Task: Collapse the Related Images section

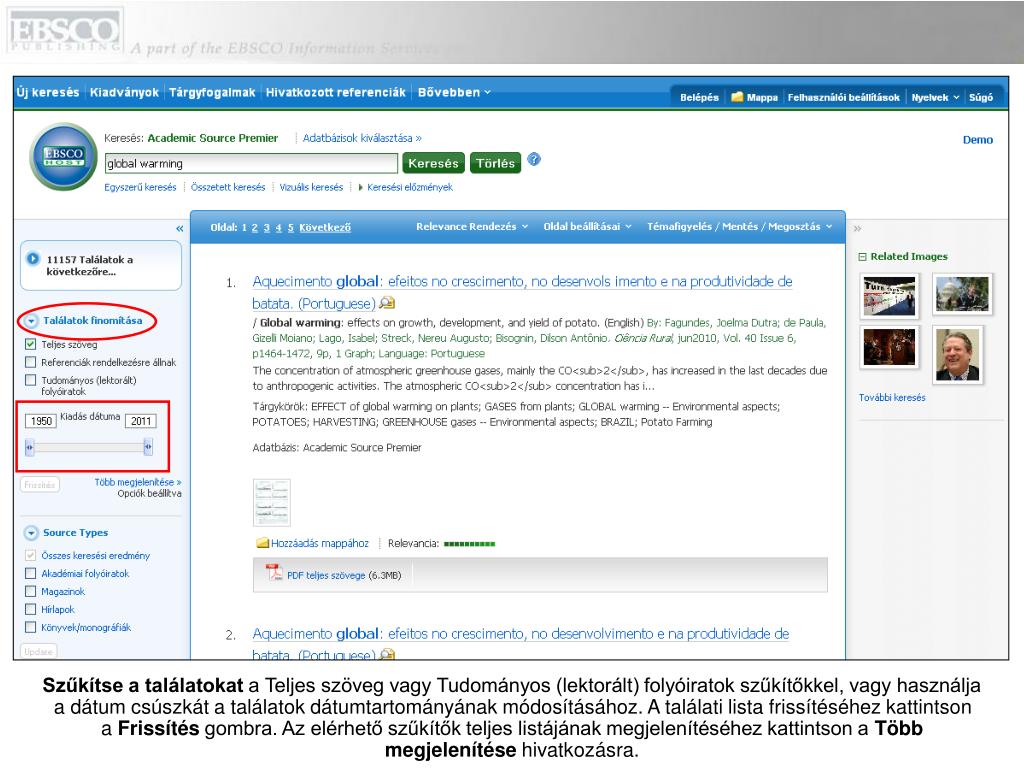Action: point(862,257)
